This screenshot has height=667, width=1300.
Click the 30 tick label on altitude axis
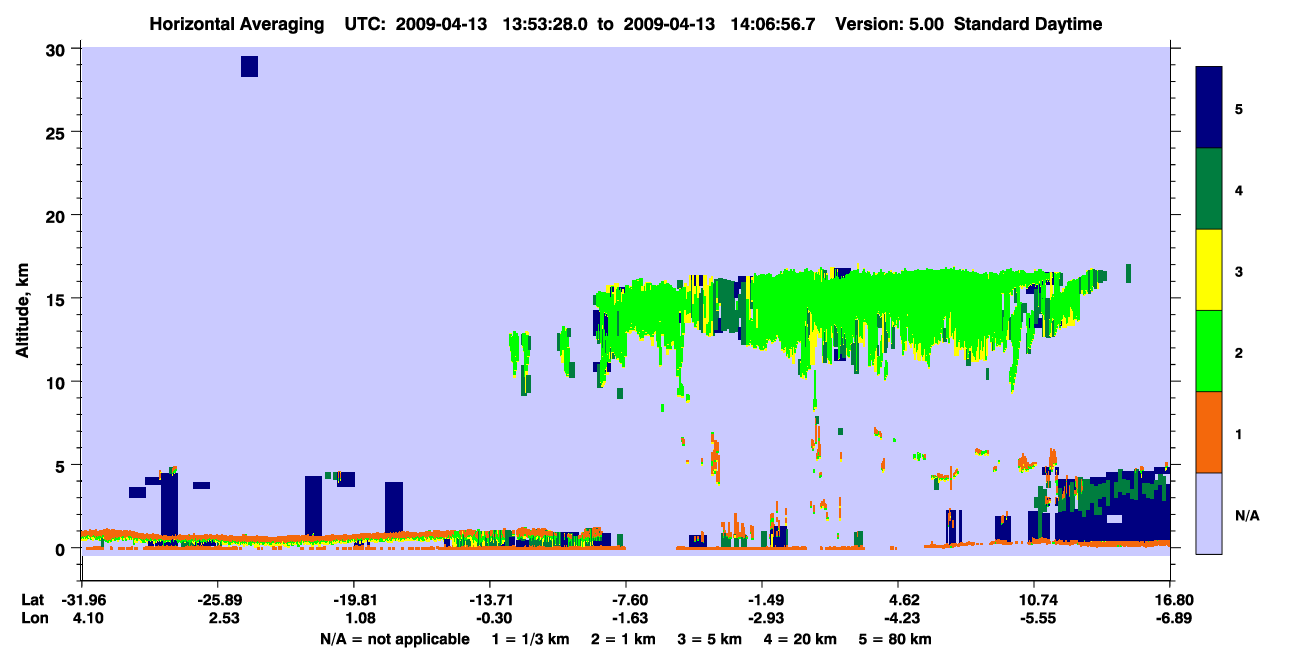tap(56, 49)
